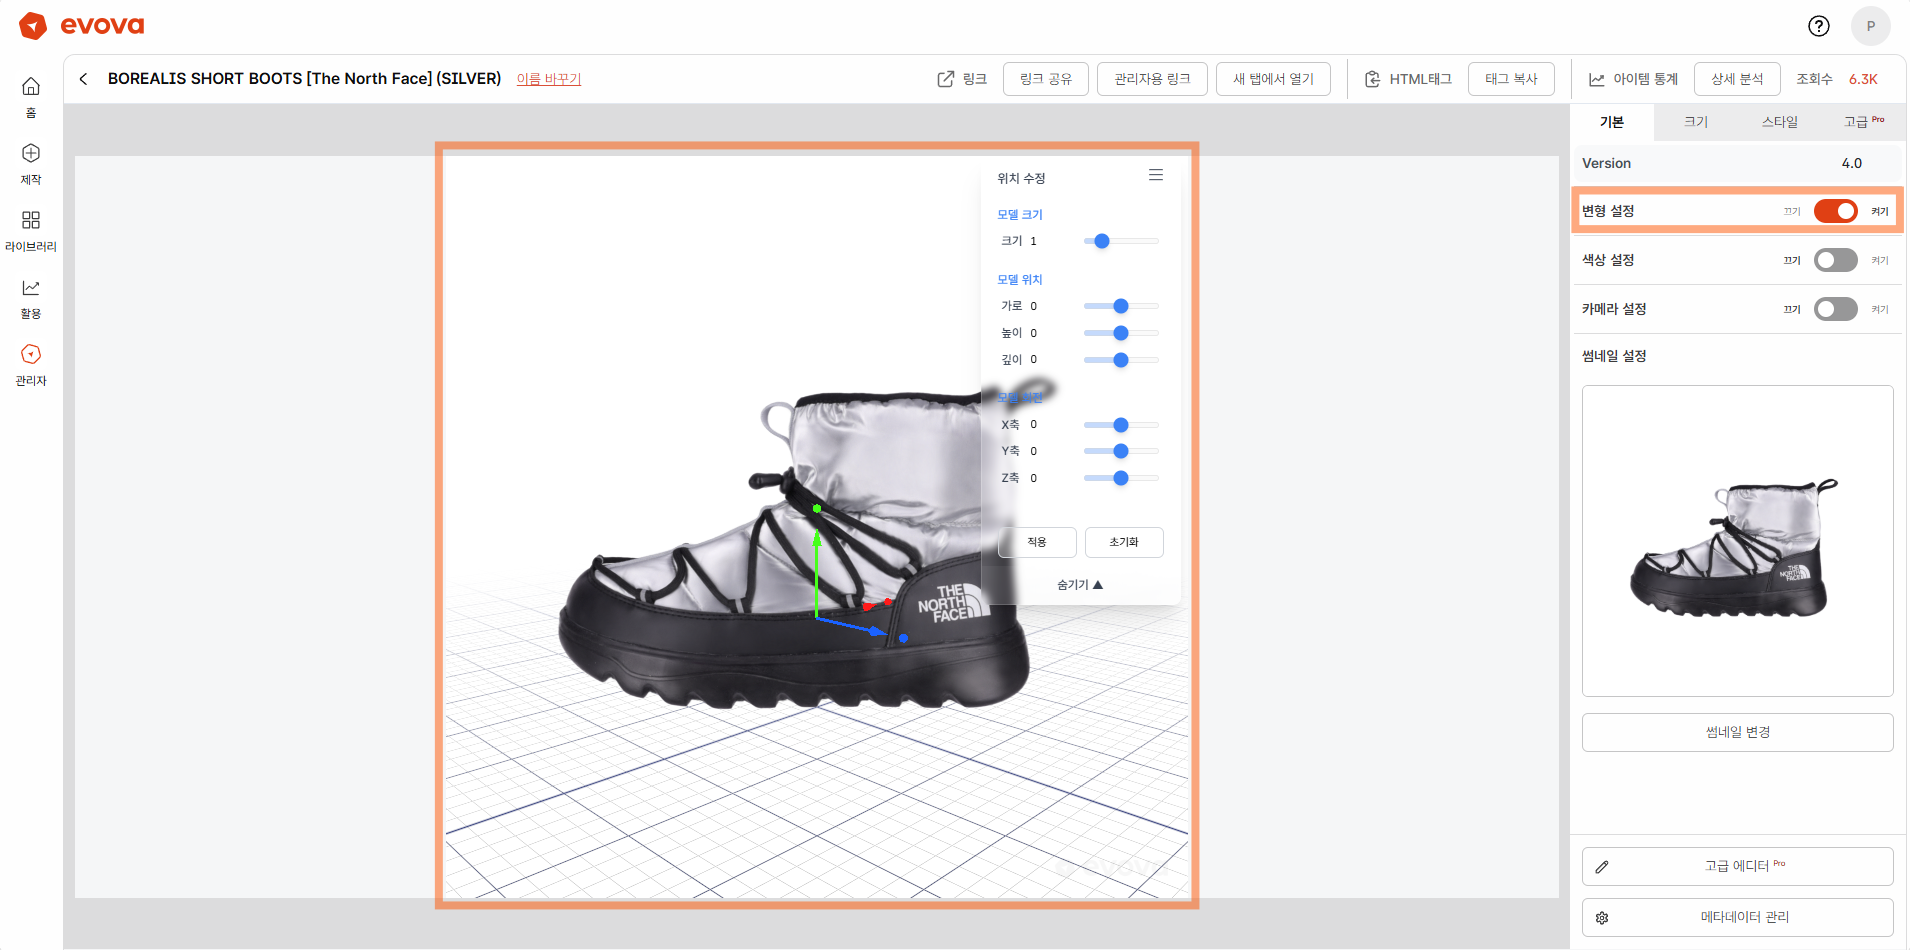Open the 제작 (create) sidebar icon
1910x950 pixels.
click(x=31, y=154)
